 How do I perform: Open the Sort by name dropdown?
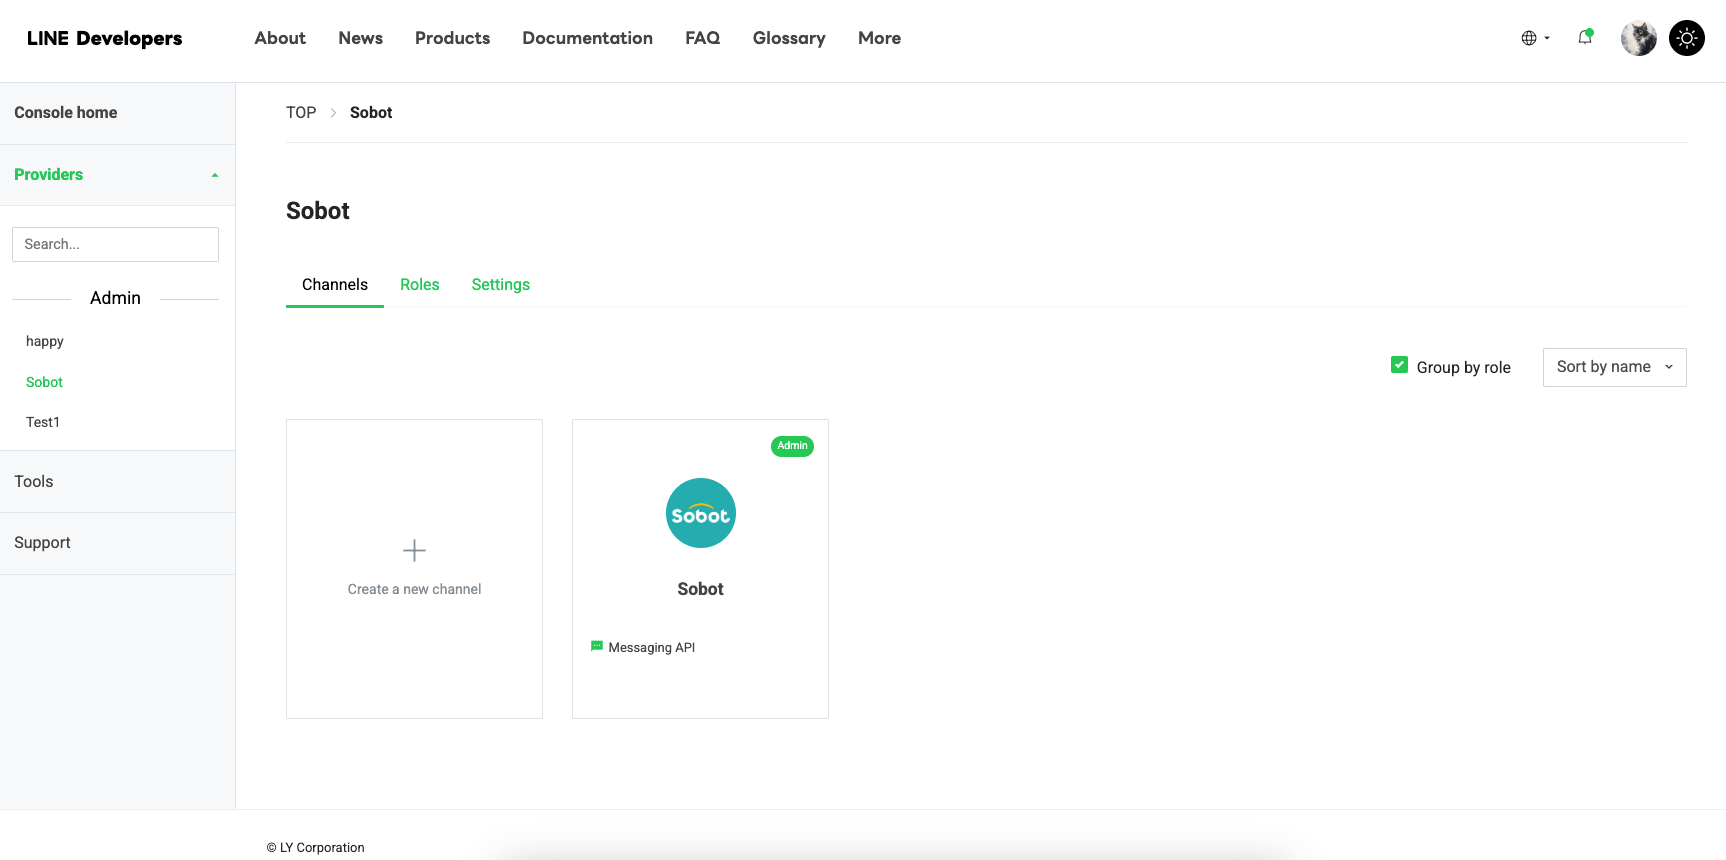(x=1614, y=367)
